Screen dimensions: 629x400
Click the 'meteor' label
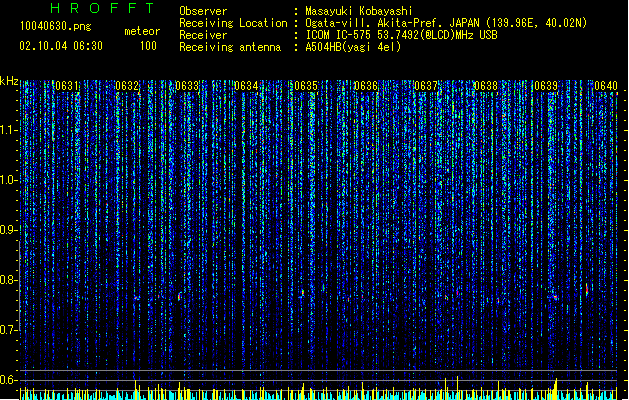tap(142, 31)
